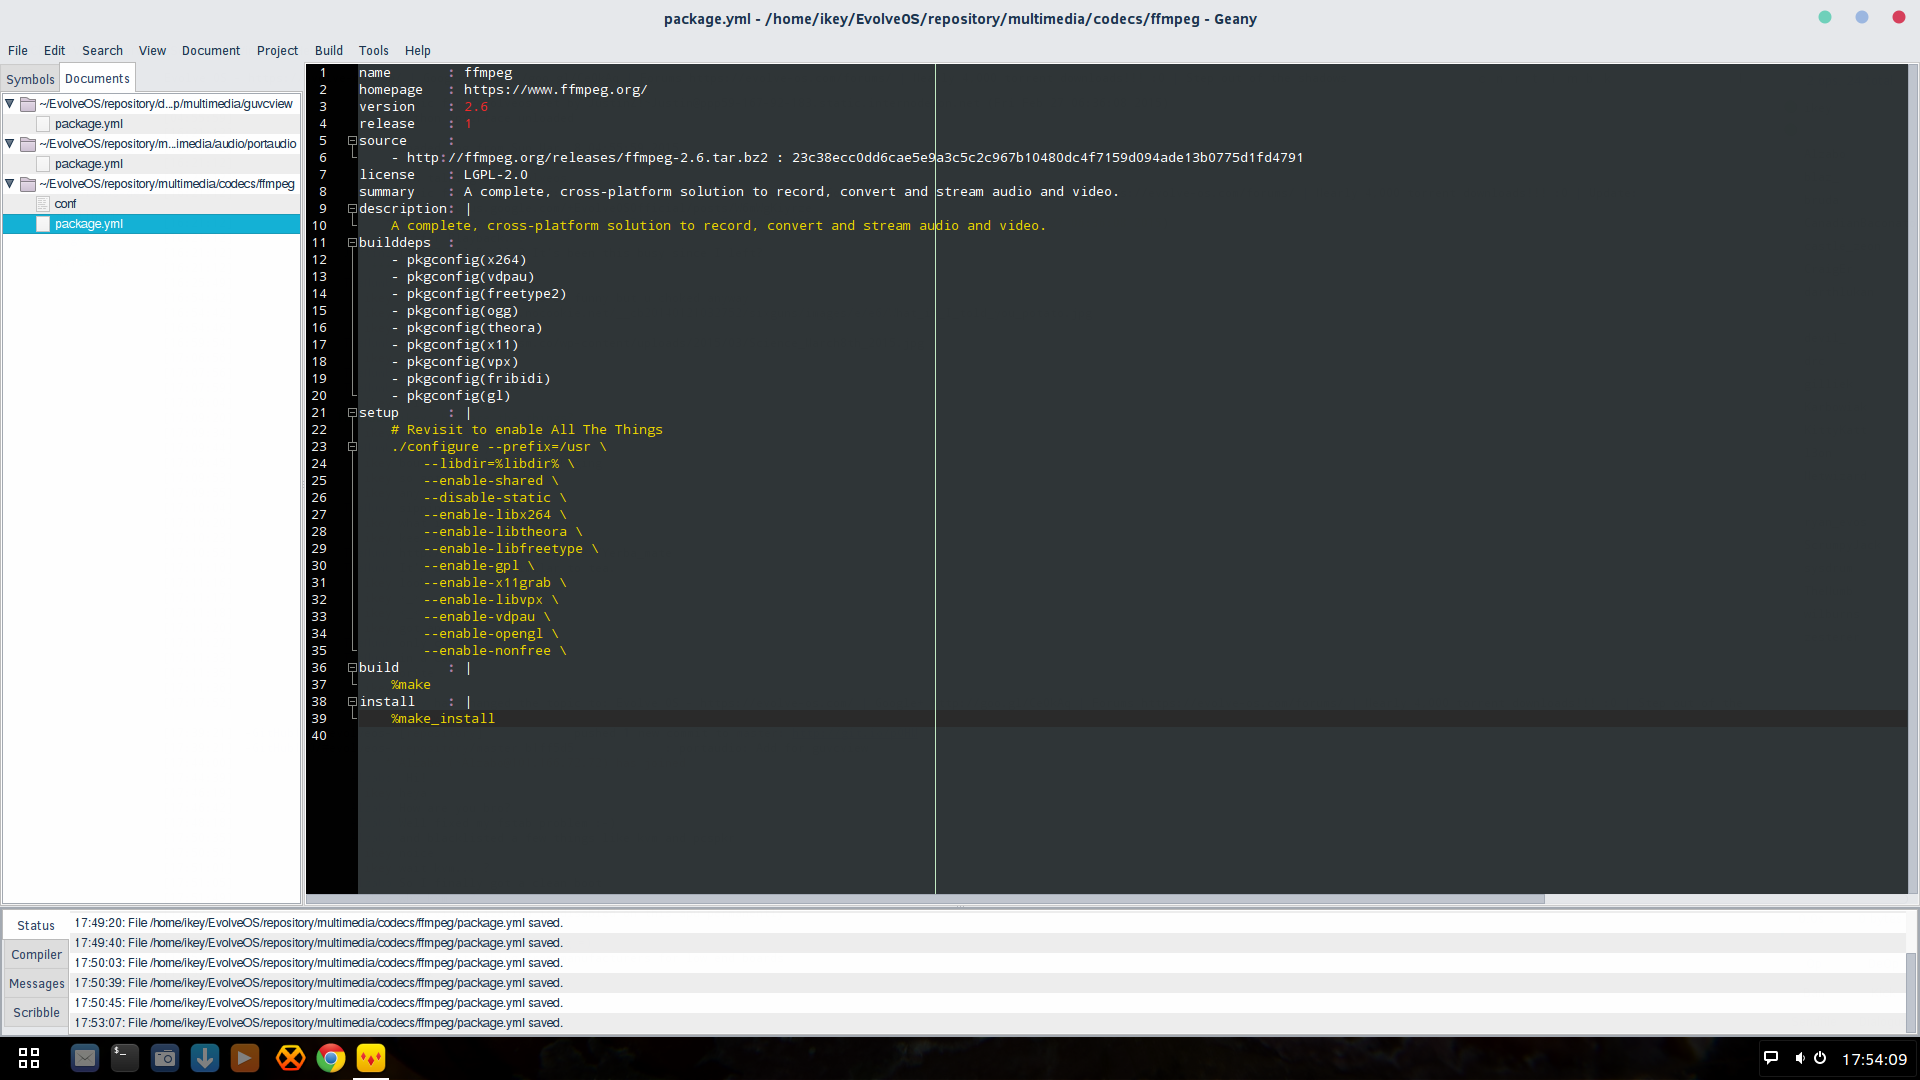Viewport: 1920px width, 1080px height.
Task: Click the editor horizontal scrollbar
Action: coord(925,899)
